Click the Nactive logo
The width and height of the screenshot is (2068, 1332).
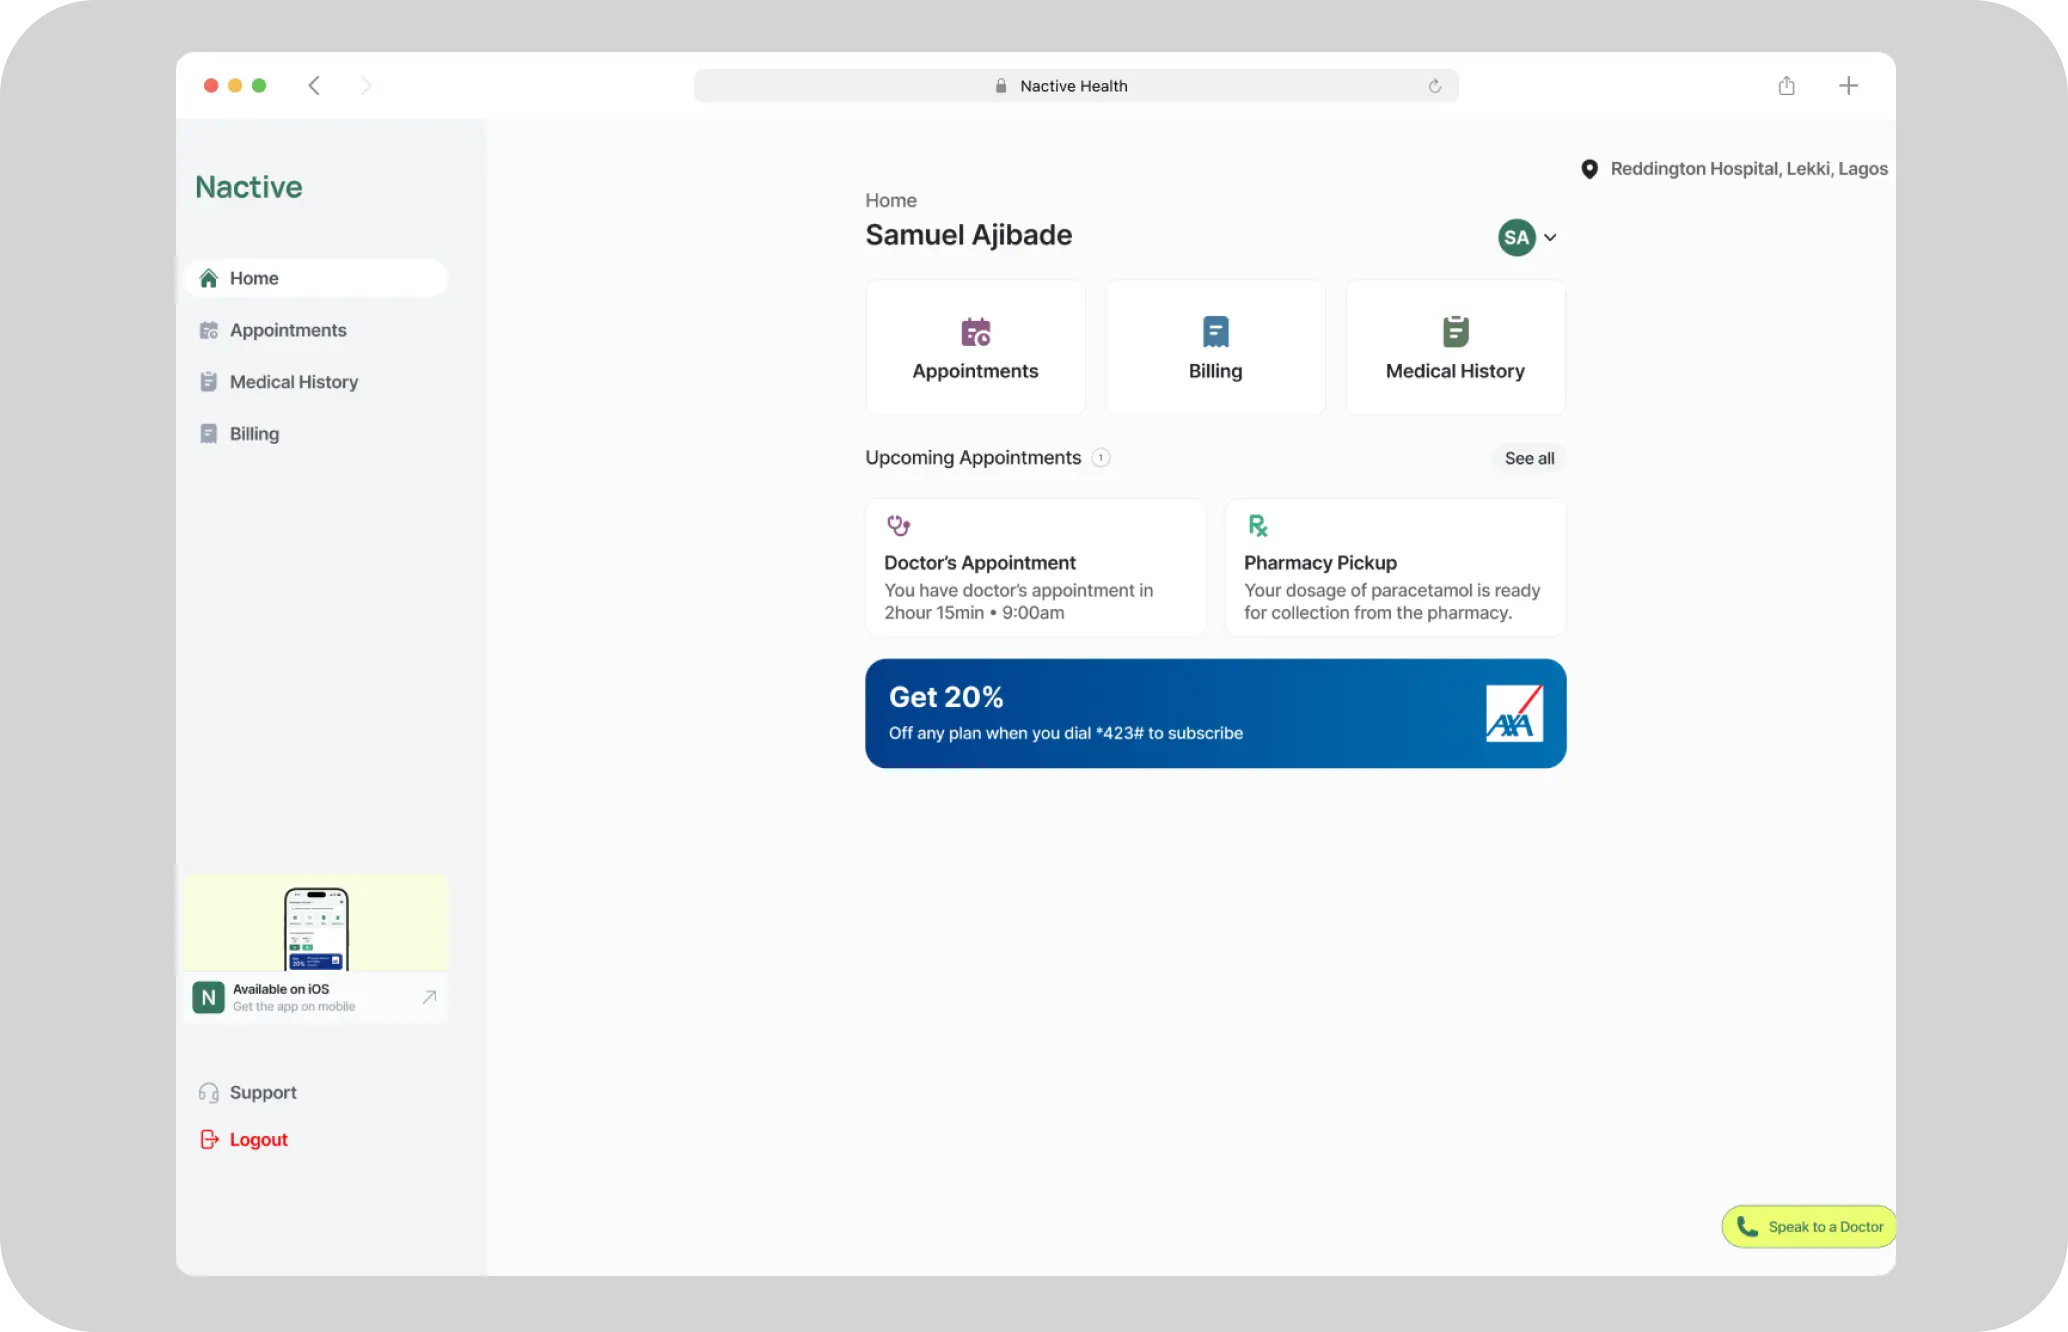point(249,187)
